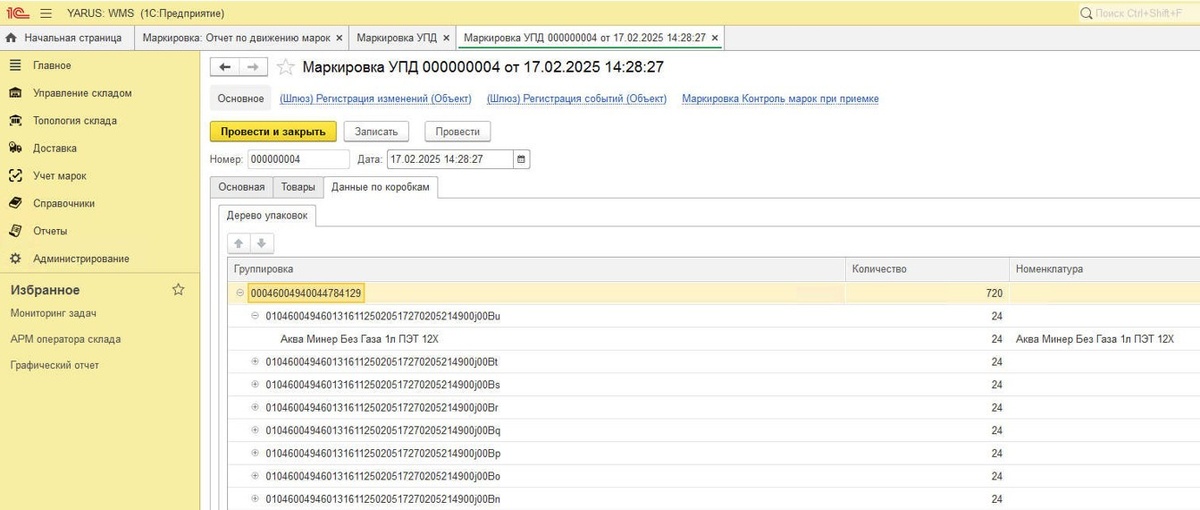Click the Номенклатура column header
The image size is (1200, 510).
tap(1104, 269)
